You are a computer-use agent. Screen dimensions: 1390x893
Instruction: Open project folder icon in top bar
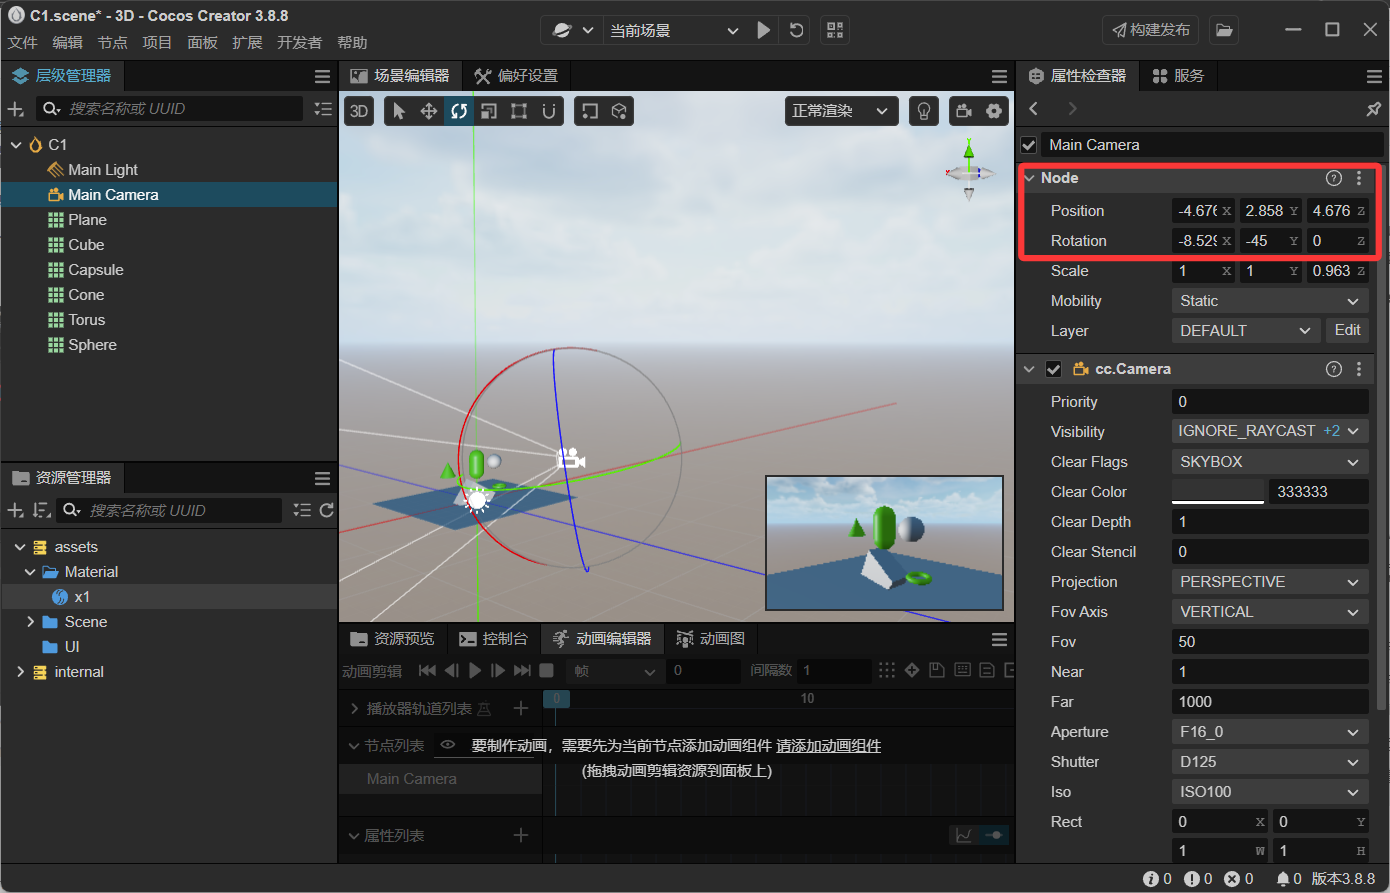pos(1224,30)
